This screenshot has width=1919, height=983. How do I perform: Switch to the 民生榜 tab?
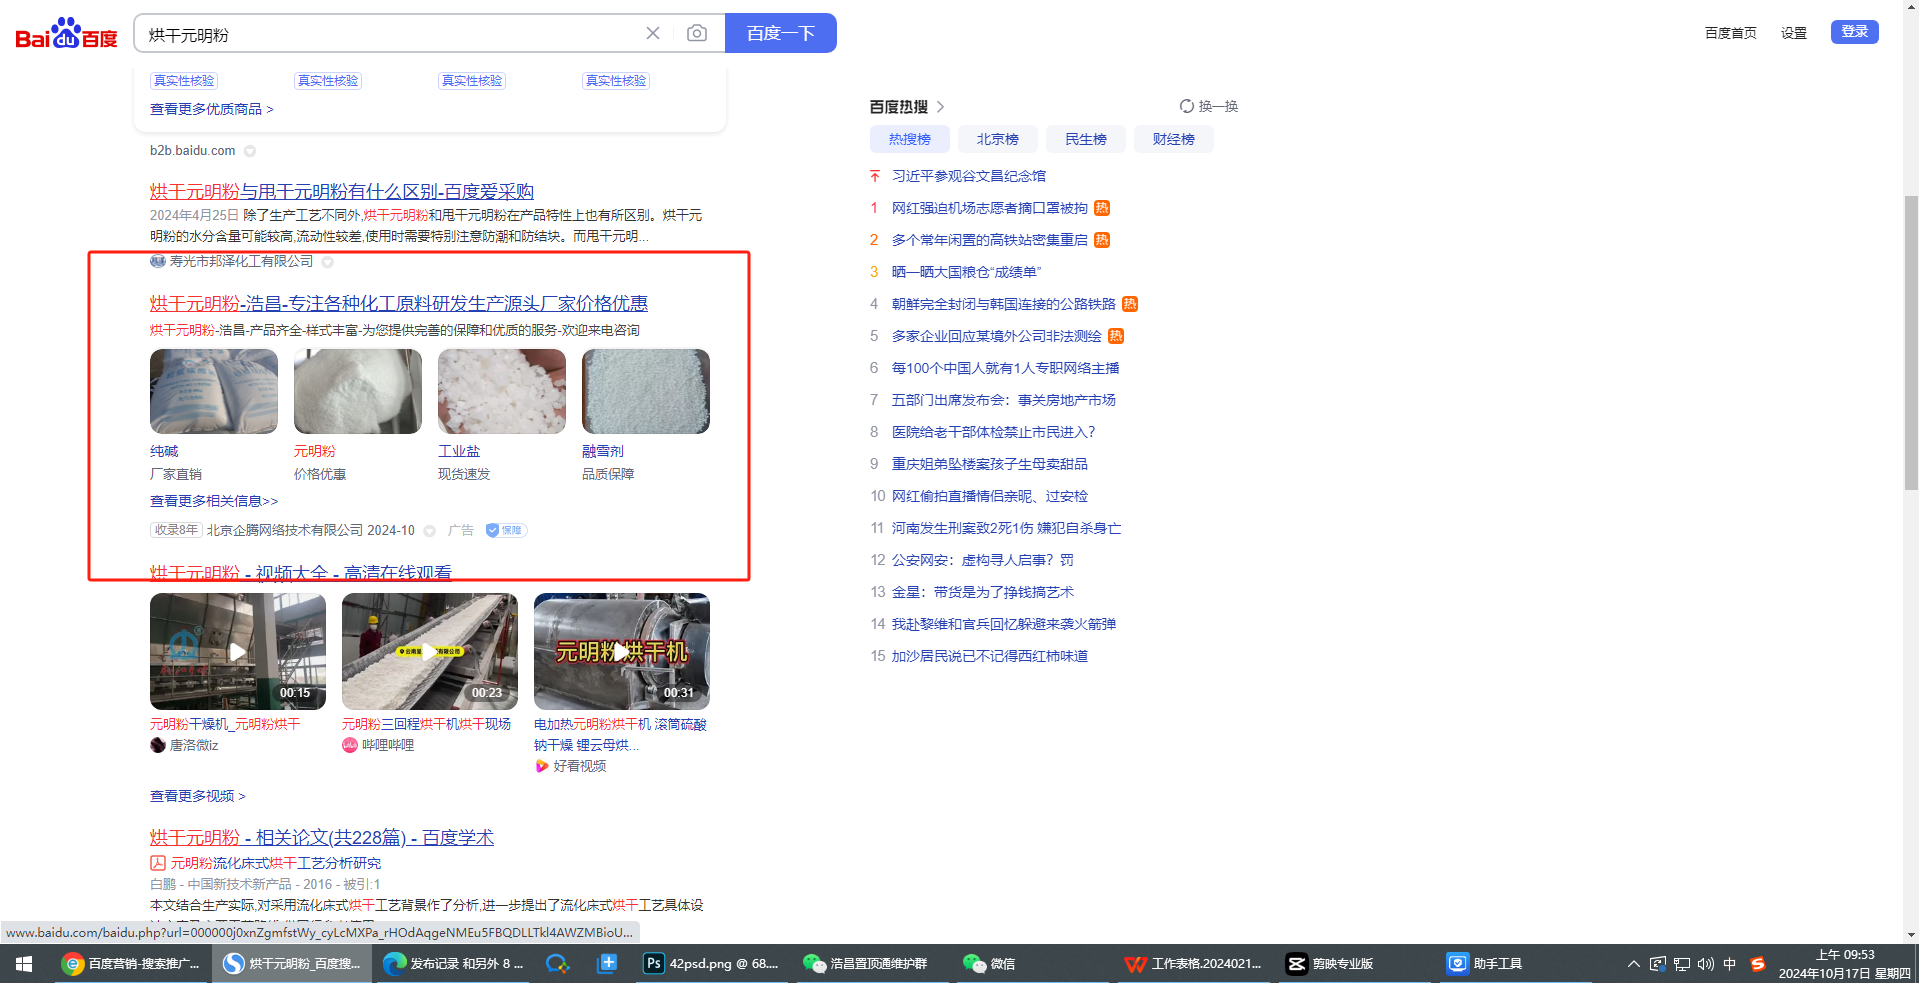pos(1086,139)
